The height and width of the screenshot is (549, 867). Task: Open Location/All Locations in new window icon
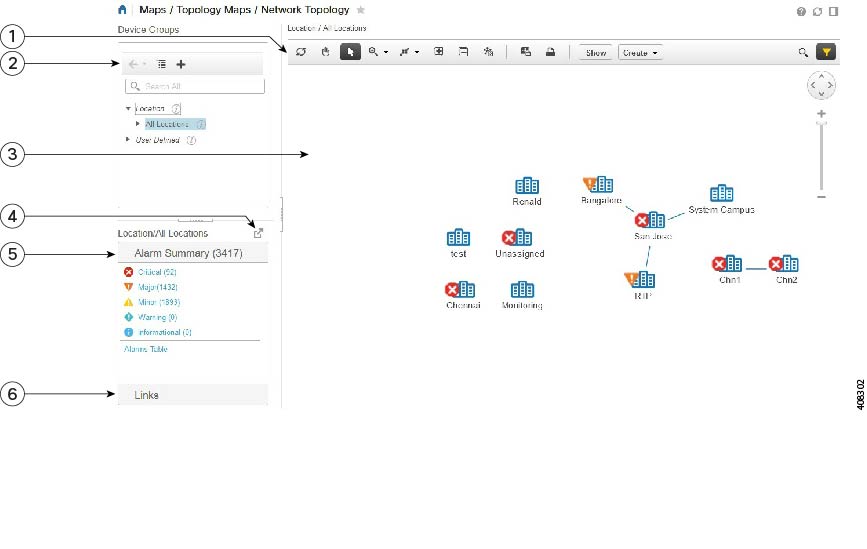(x=258, y=233)
